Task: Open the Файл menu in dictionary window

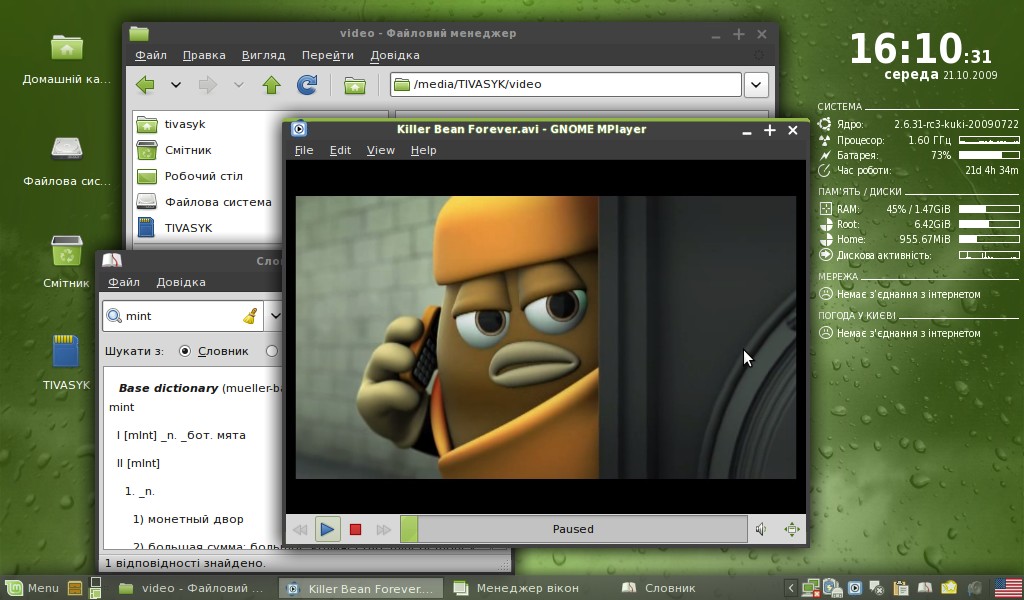Action: (123, 282)
